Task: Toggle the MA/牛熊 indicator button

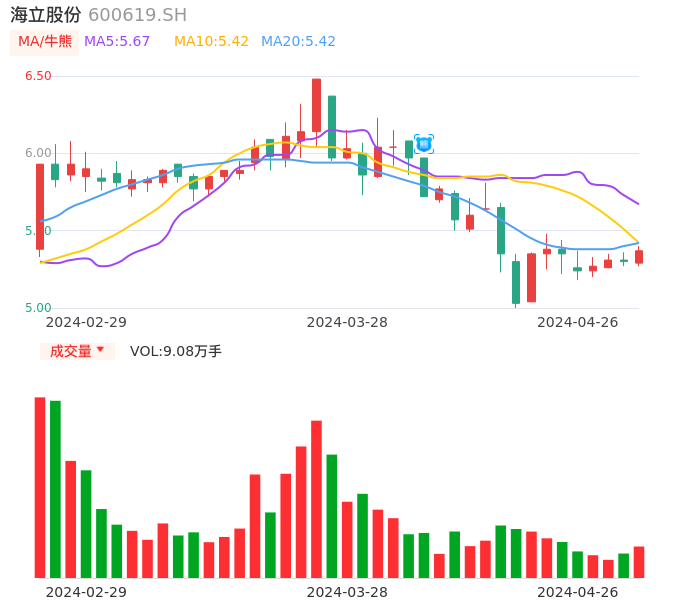Action: (45, 42)
